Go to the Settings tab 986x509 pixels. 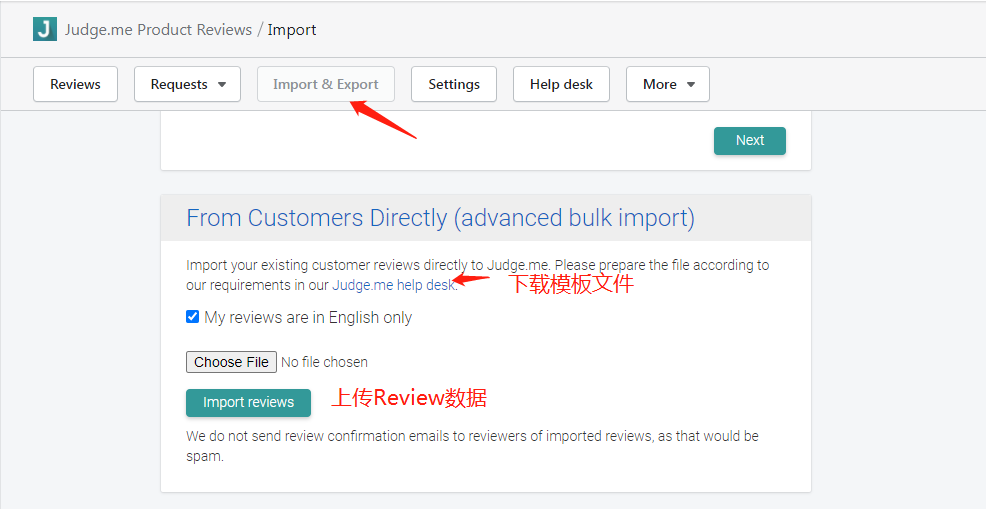click(x=454, y=84)
